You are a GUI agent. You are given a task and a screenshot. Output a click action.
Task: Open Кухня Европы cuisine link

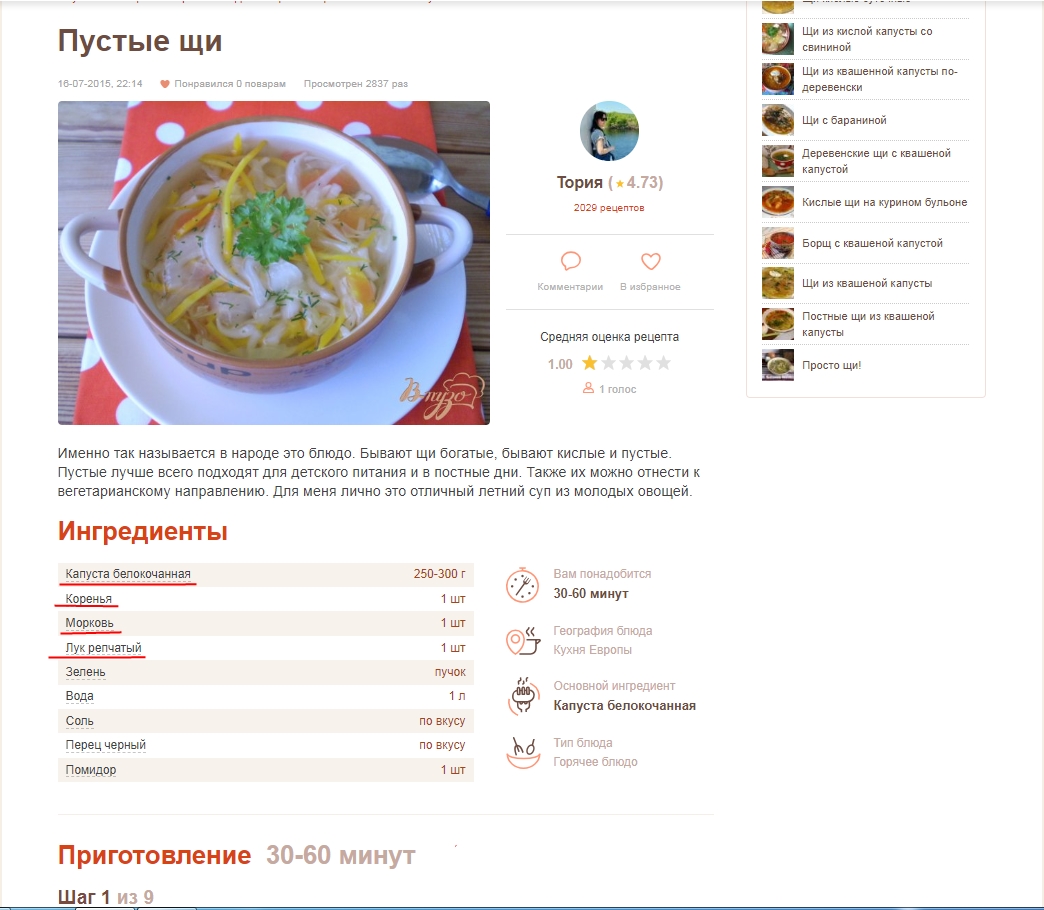click(x=593, y=650)
